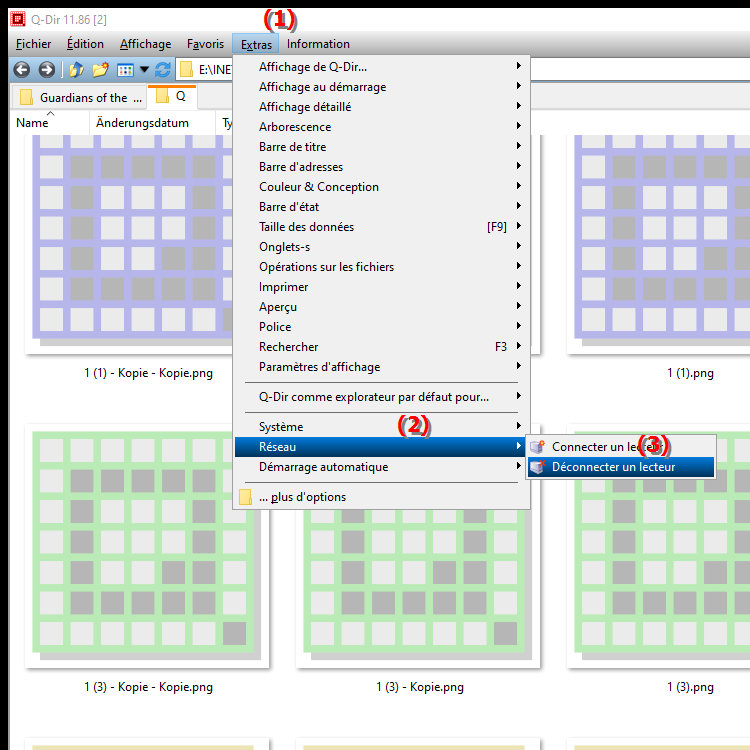Open Système submenu
The image size is (750, 750).
(382, 427)
